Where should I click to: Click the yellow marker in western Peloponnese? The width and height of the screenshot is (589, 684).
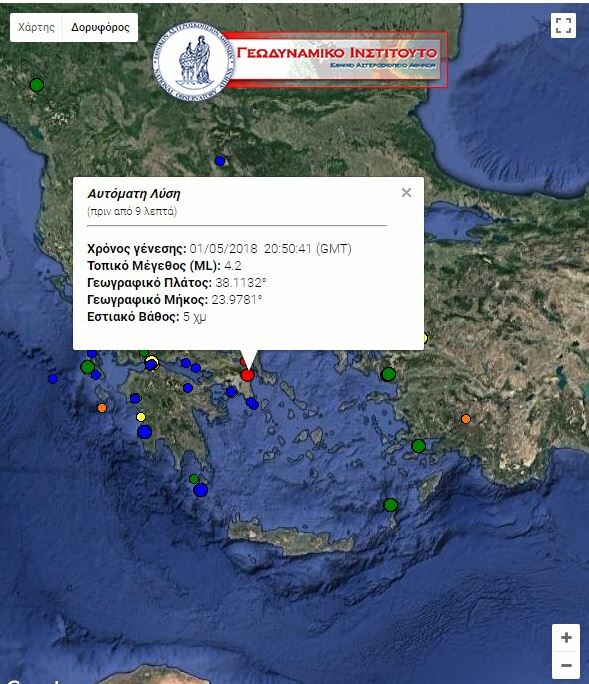tap(140, 417)
